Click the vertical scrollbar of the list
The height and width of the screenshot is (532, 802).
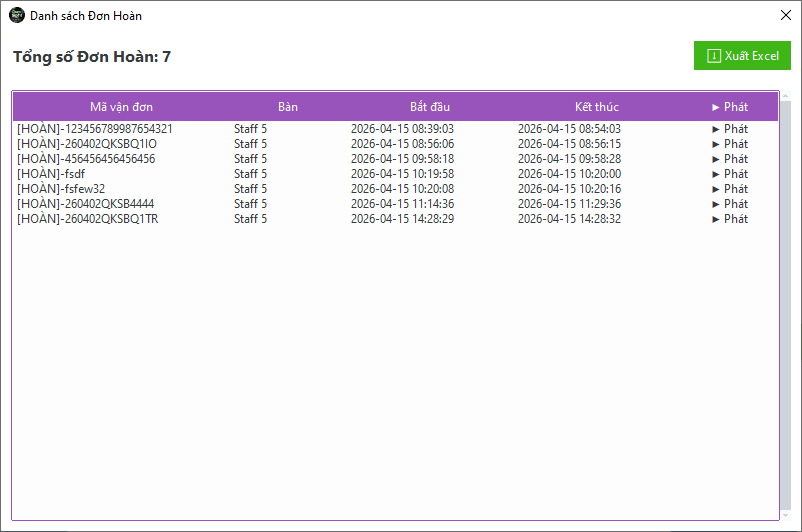[785, 300]
